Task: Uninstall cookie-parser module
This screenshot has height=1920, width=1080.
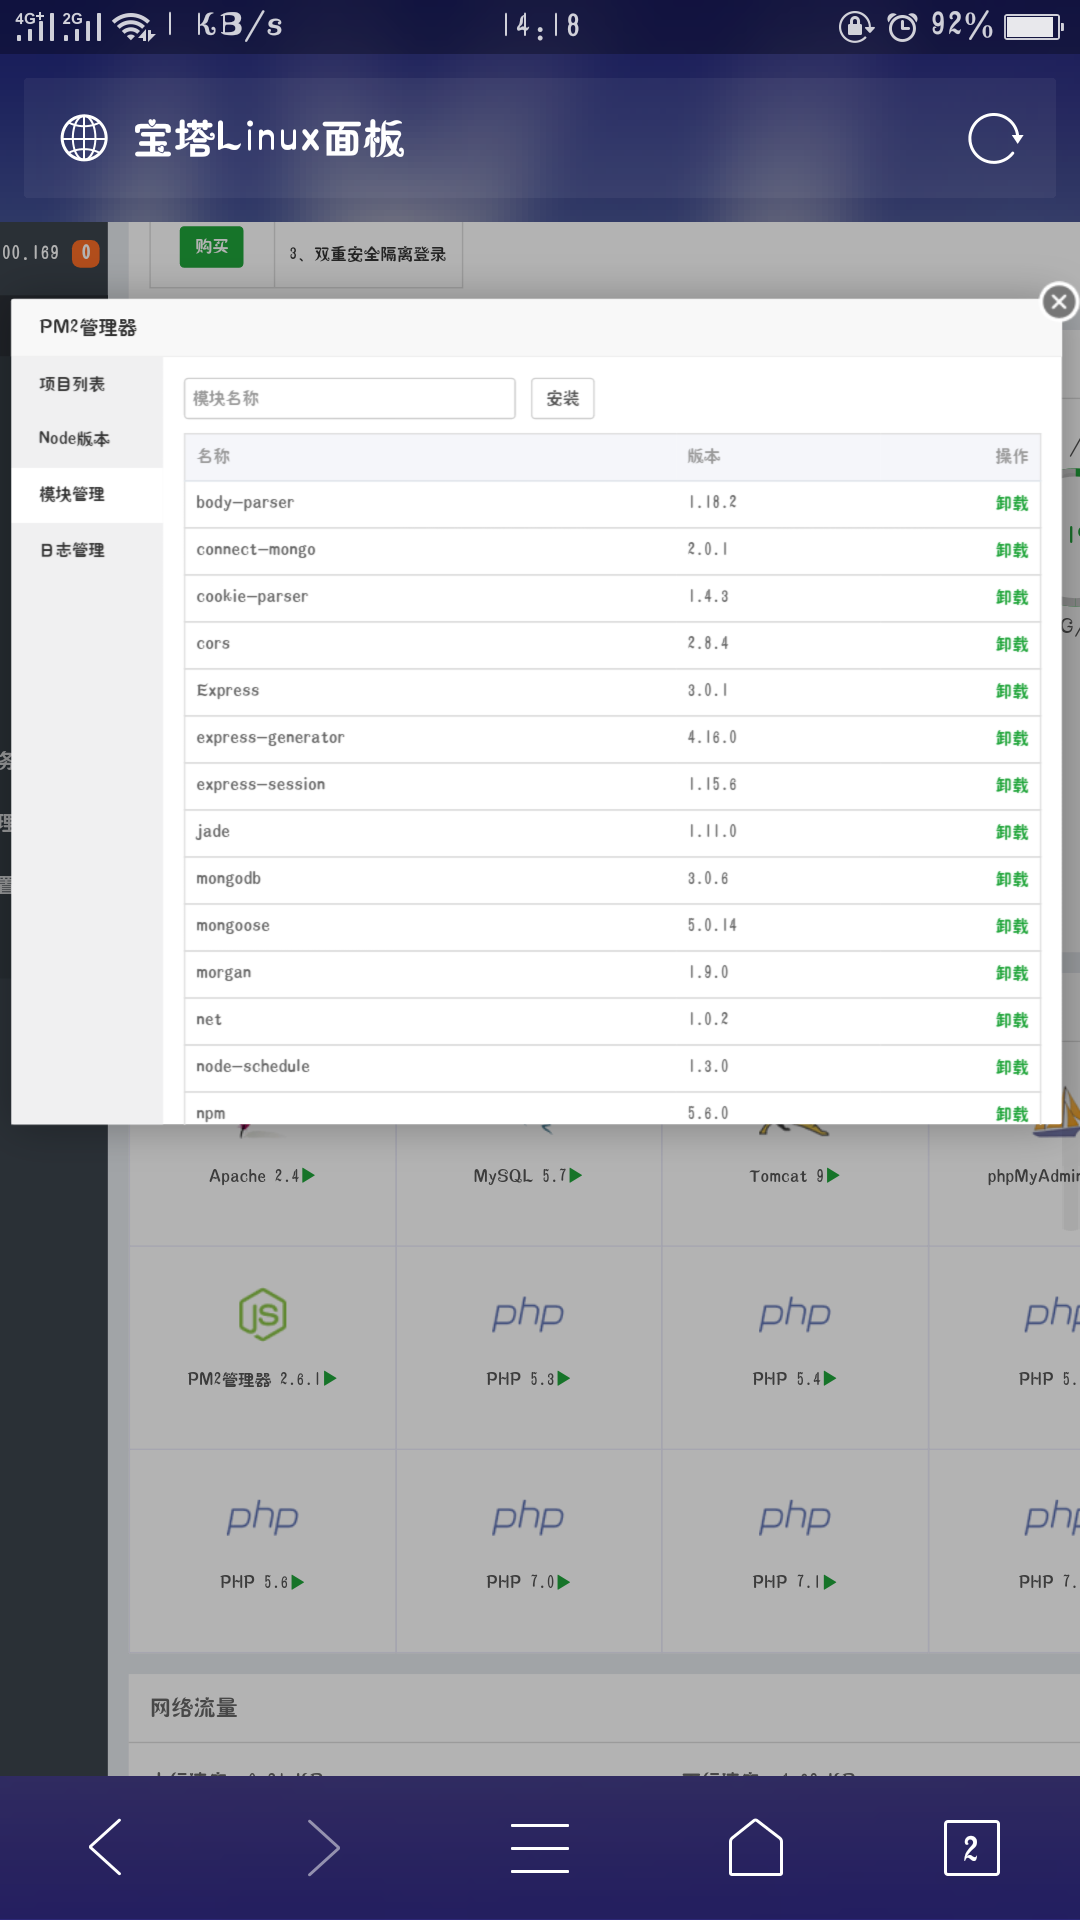Action: (x=1012, y=597)
